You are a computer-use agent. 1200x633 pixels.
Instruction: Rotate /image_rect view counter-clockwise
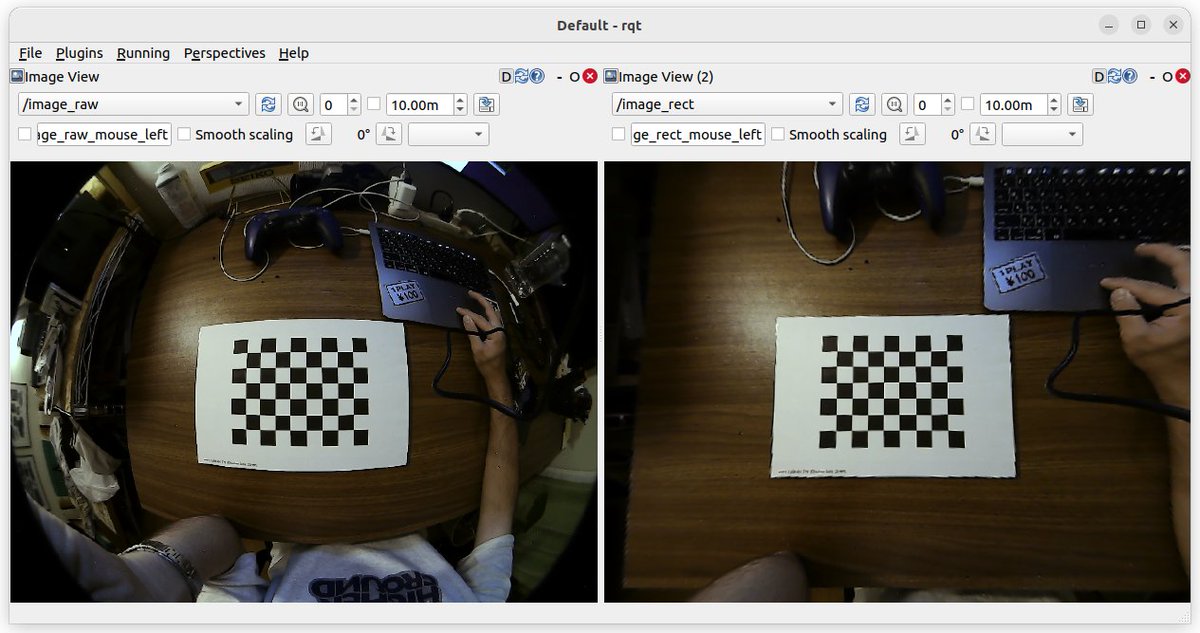click(913, 134)
